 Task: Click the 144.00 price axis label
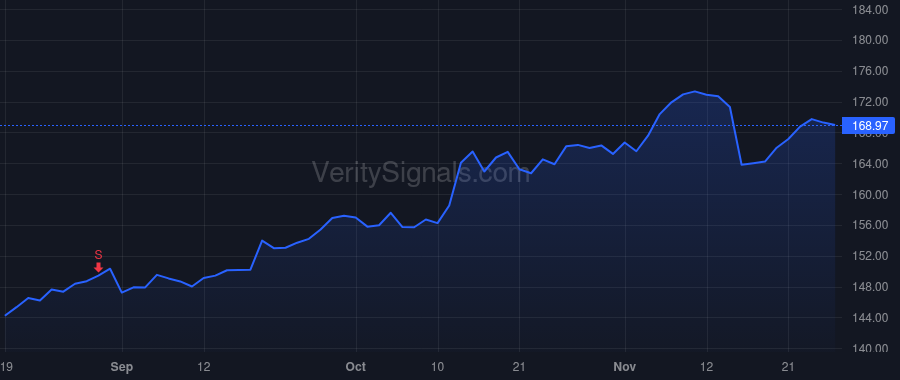coord(870,318)
